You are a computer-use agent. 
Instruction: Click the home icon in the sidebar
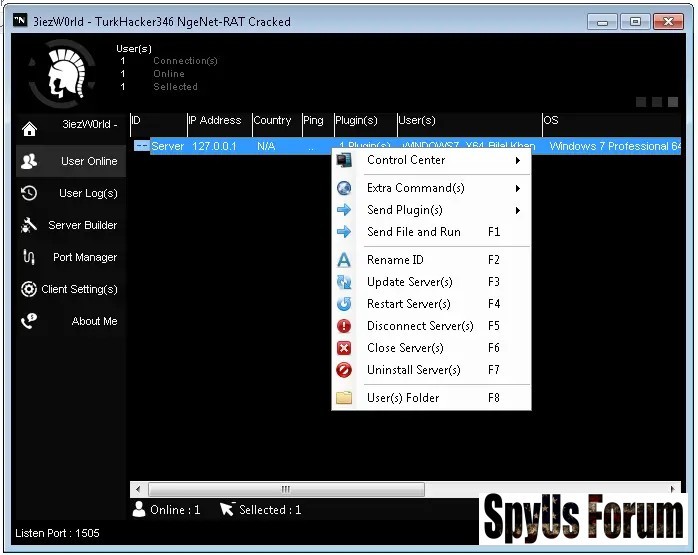29,129
